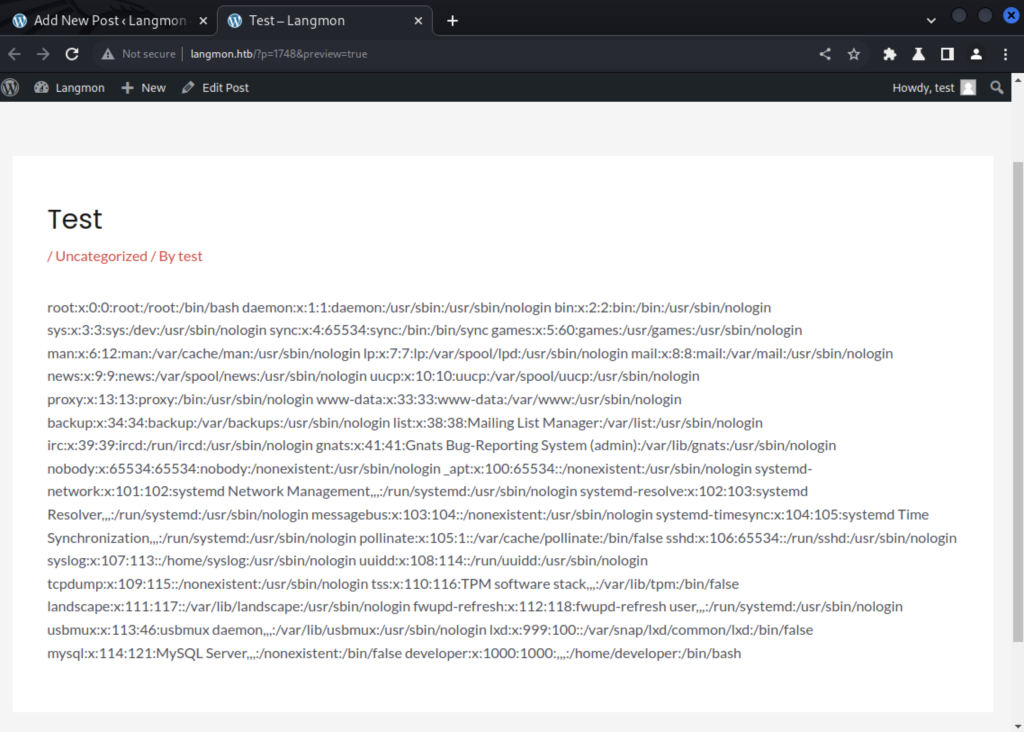Click the line starting Synchronization
This screenshot has width=1024, height=732.
tap(502, 538)
